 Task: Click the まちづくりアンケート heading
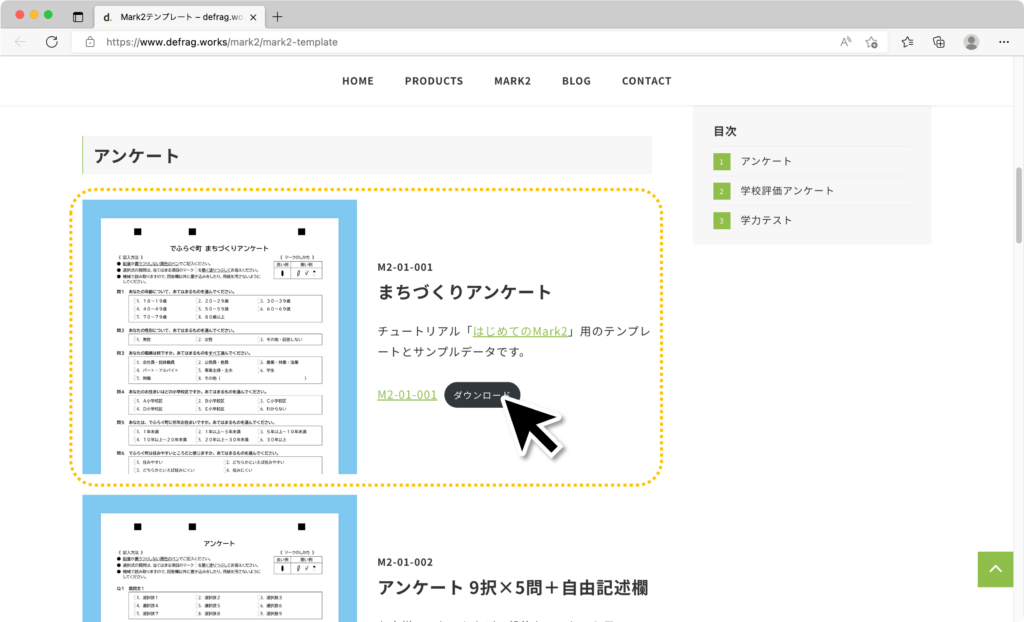tap(464, 291)
